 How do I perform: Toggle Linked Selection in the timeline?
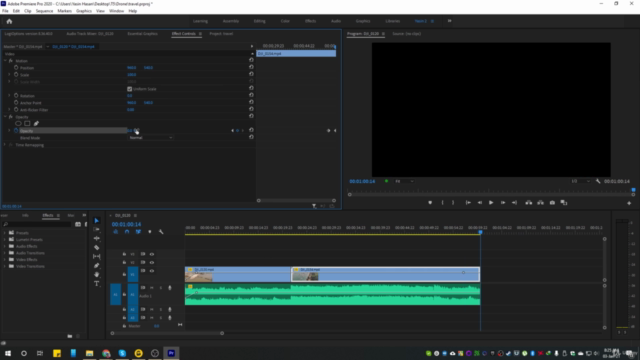point(138,232)
